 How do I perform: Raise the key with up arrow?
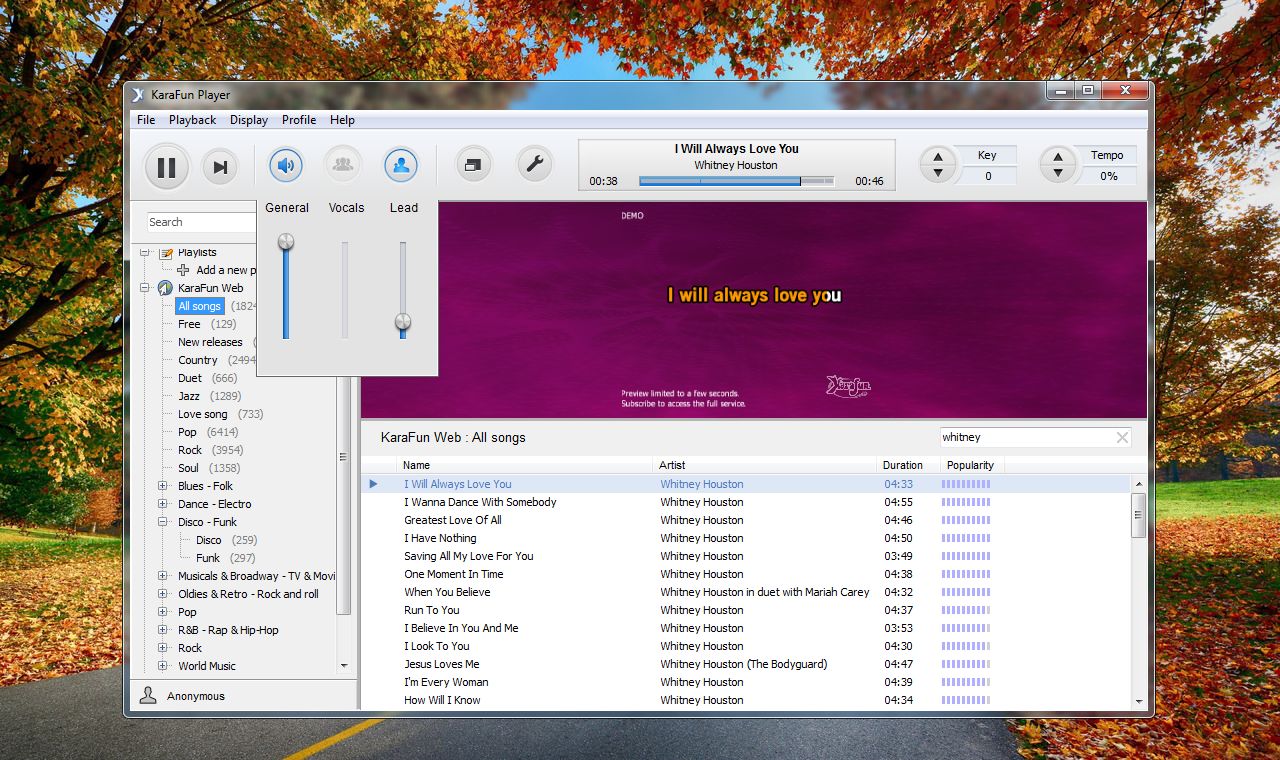coord(938,157)
